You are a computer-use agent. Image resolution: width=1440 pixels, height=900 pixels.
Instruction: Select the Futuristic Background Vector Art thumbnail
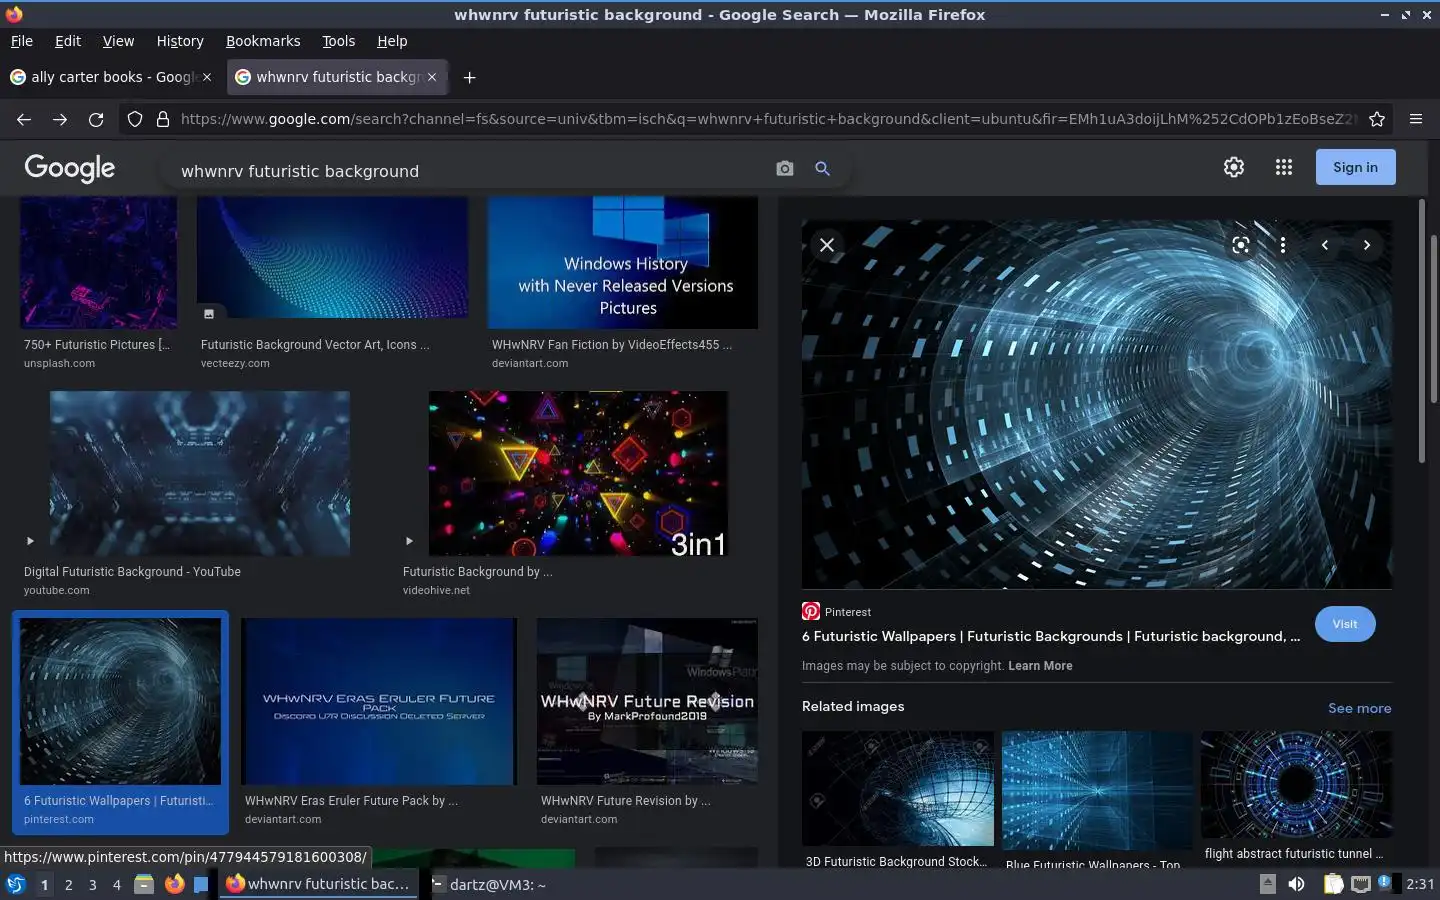(332, 258)
